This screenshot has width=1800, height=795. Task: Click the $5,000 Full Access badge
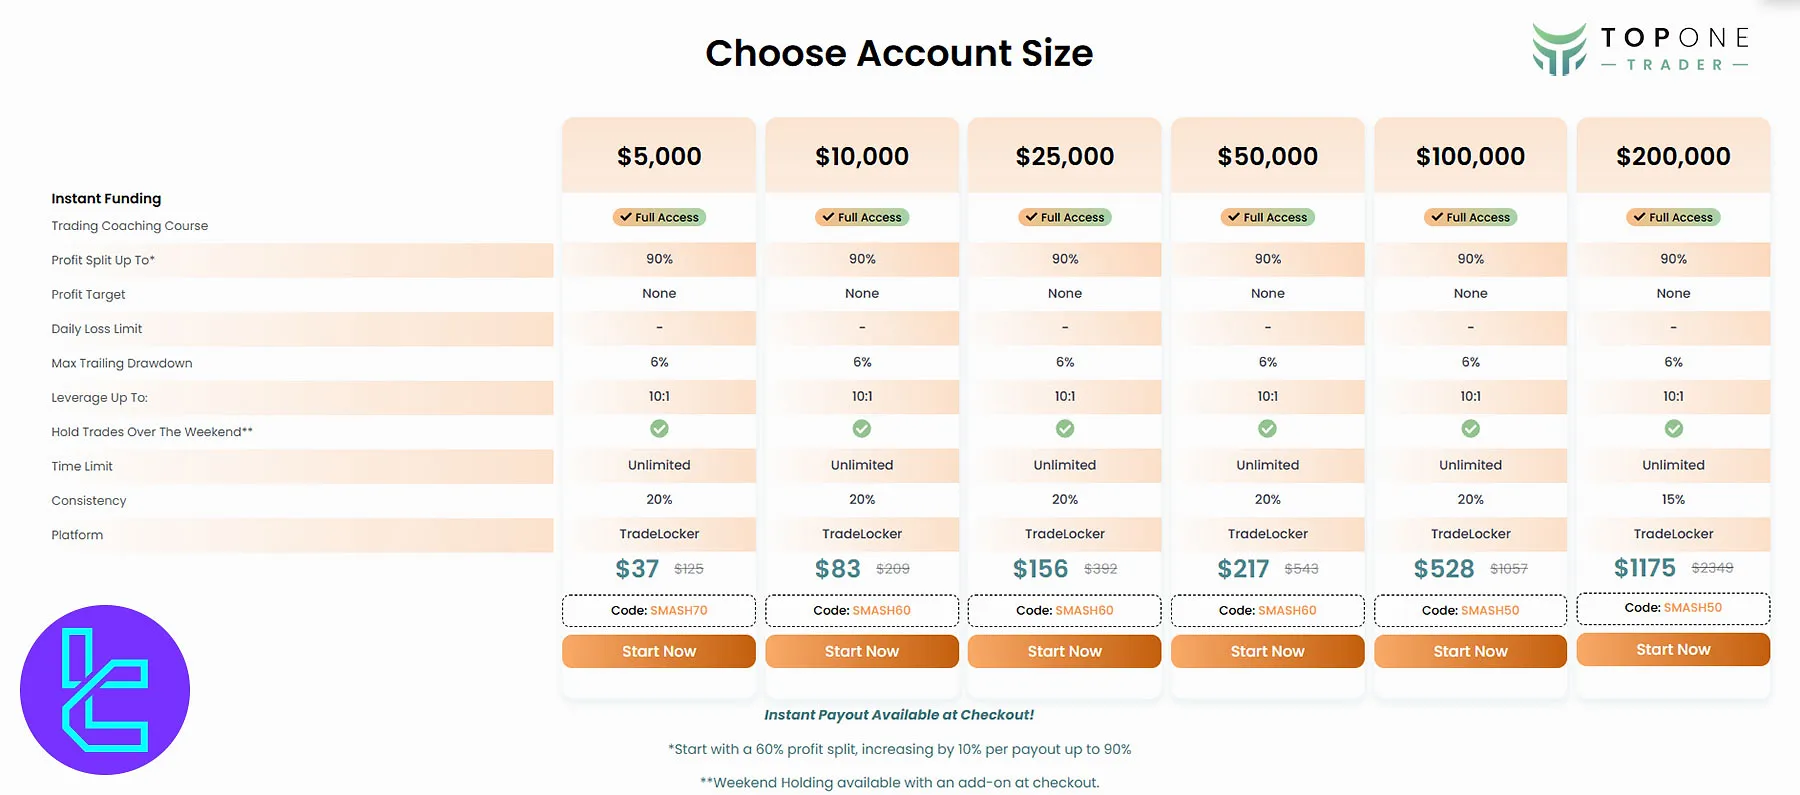coord(659,217)
